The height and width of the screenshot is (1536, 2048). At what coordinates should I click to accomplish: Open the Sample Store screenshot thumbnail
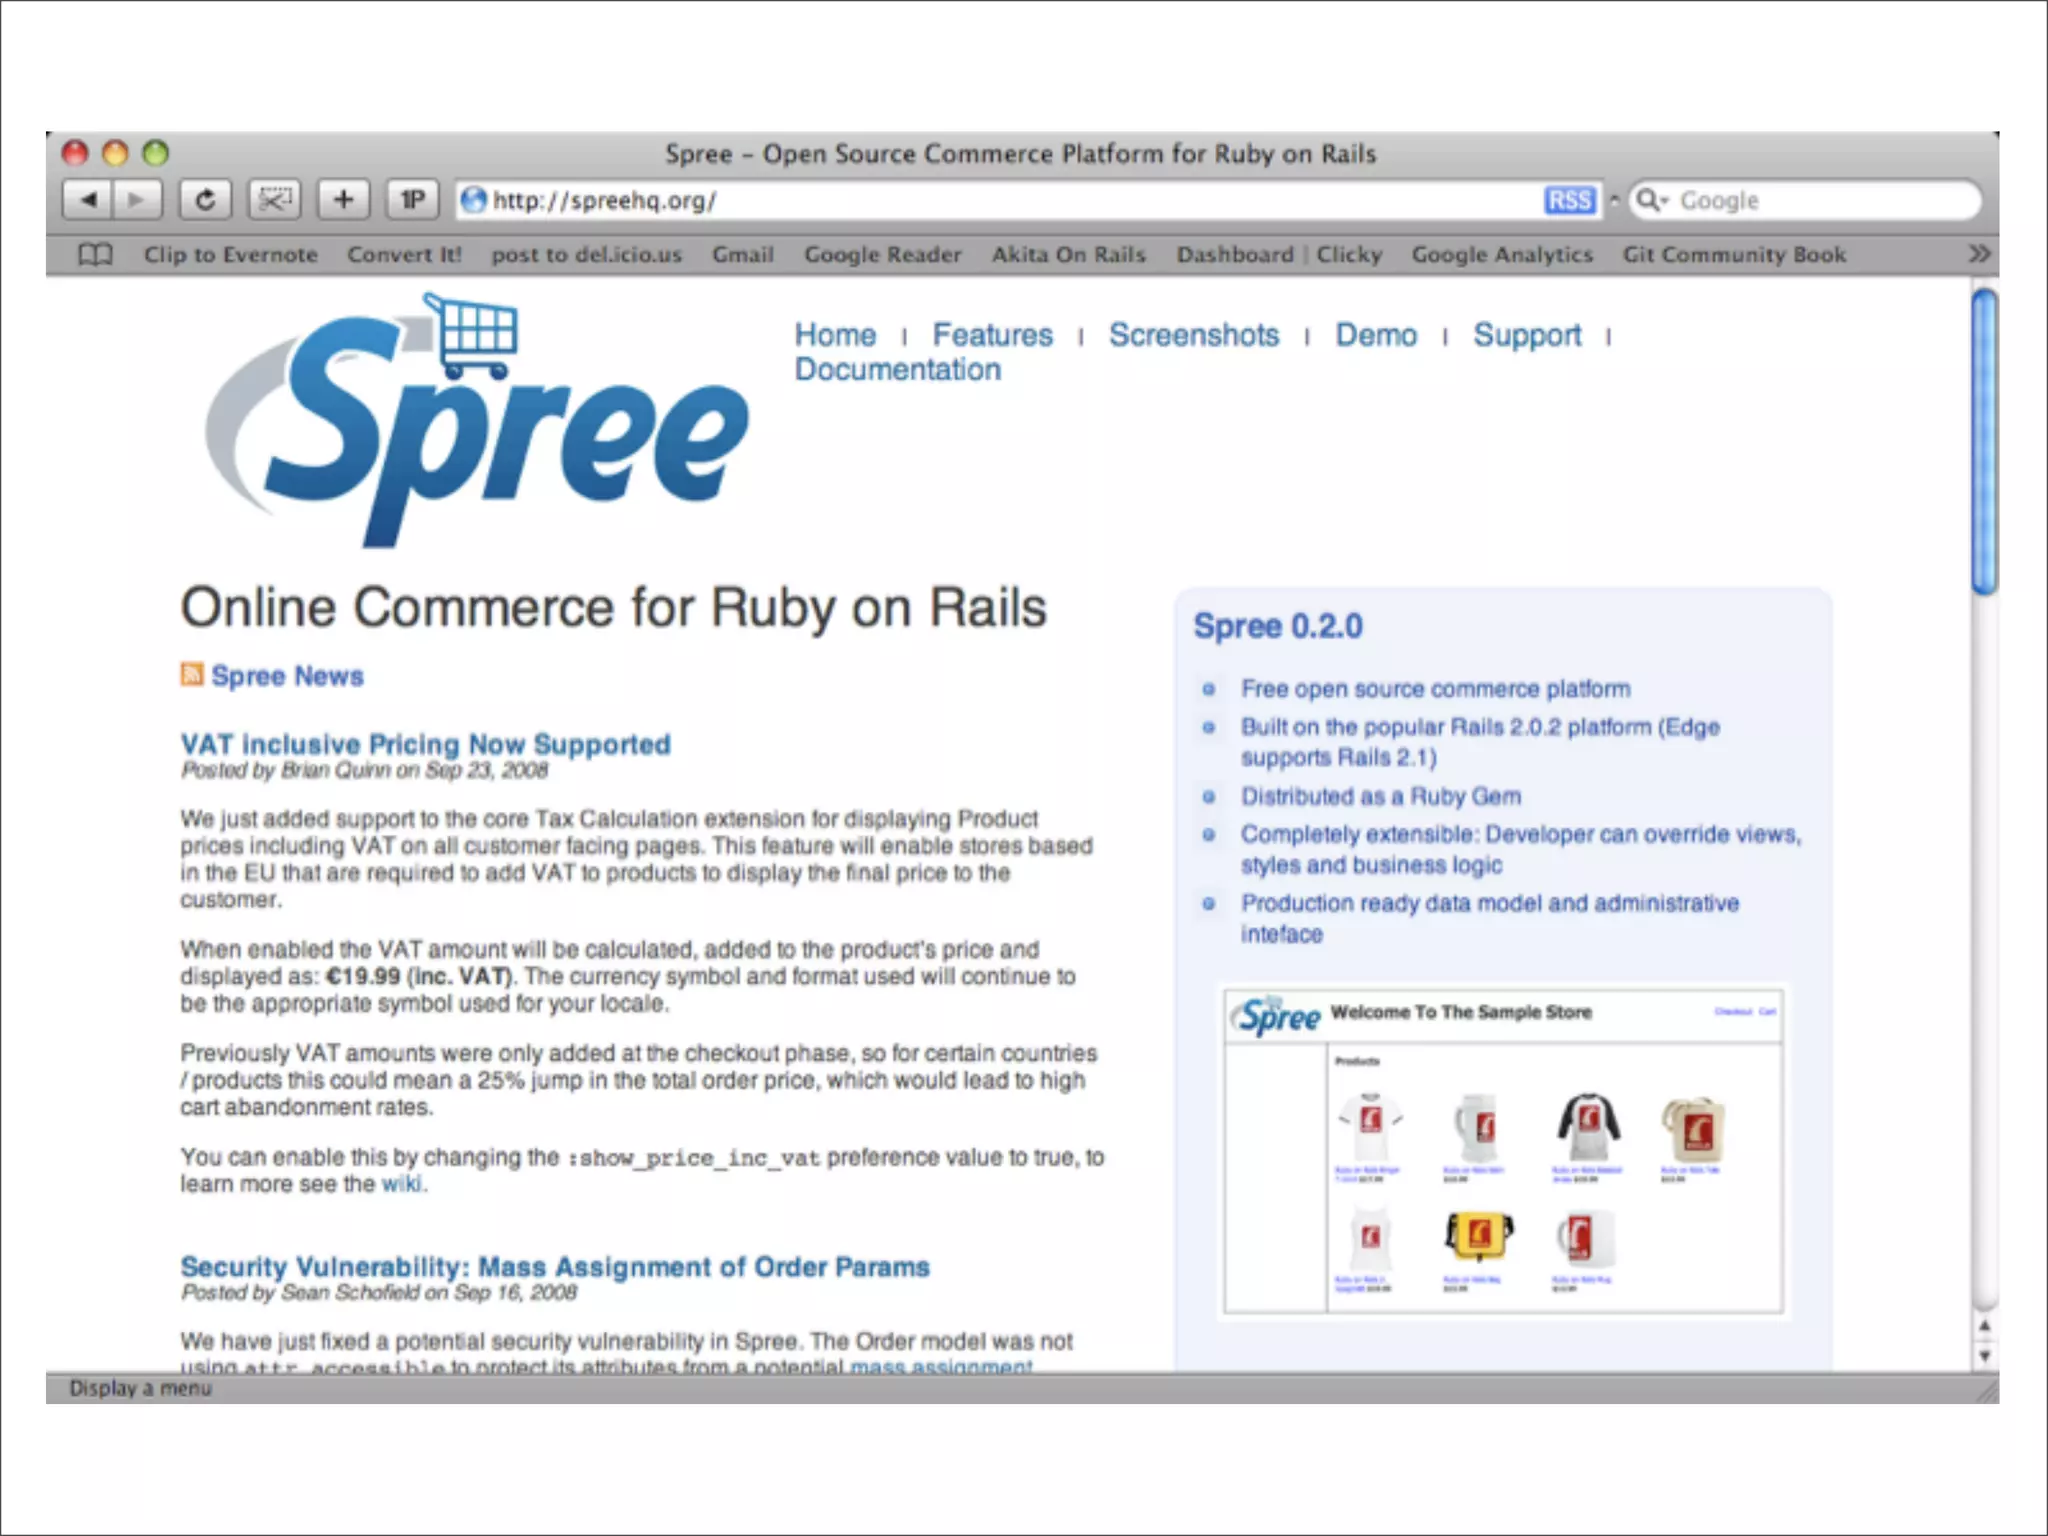click(x=1504, y=1151)
